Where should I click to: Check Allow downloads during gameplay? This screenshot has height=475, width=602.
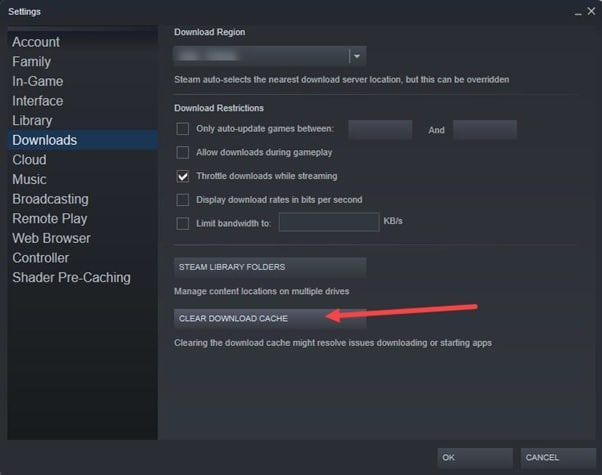(x=182, y=152)
